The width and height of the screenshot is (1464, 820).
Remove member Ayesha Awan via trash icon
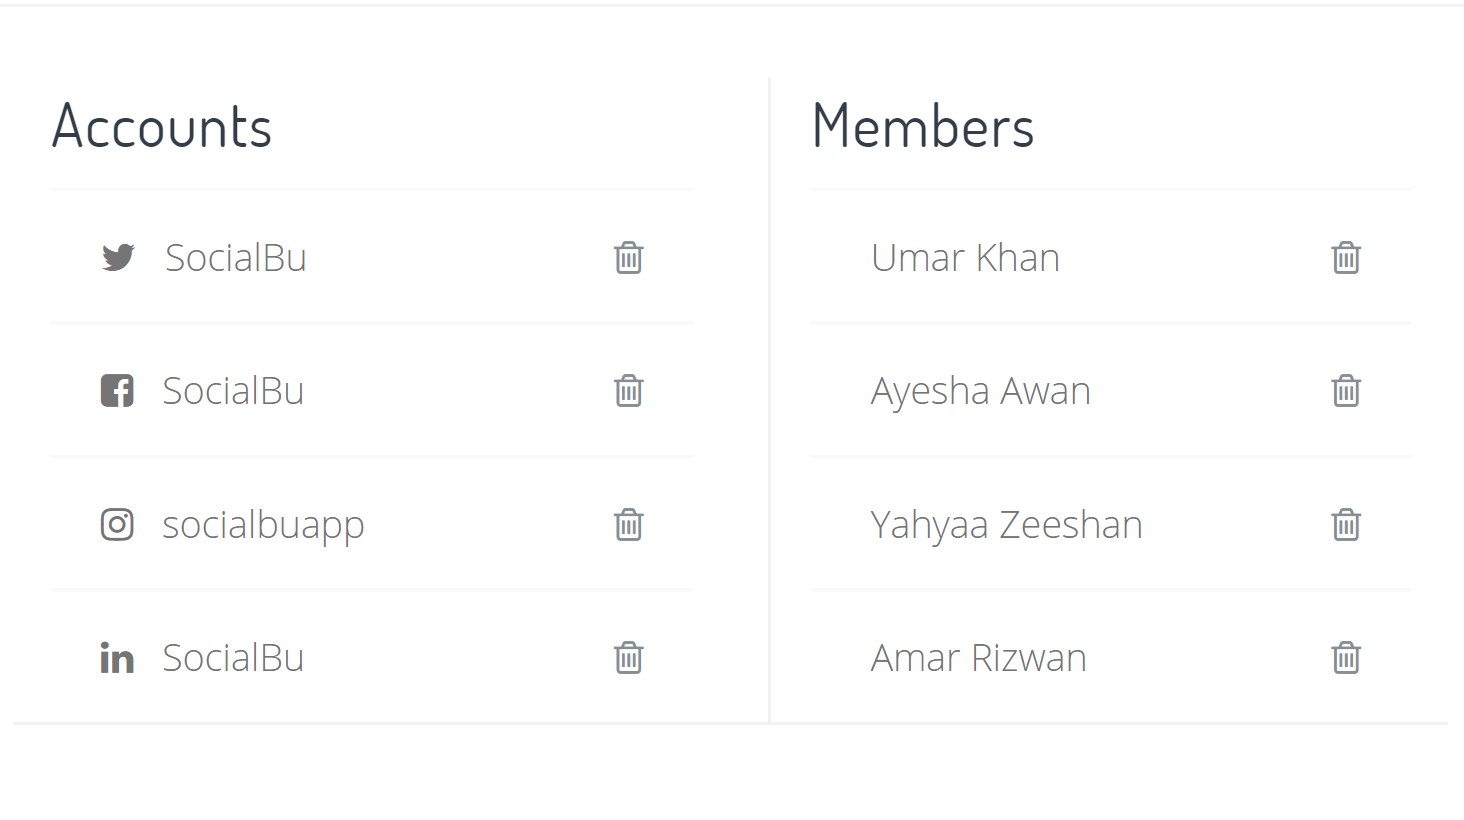tap(1346, 390)
